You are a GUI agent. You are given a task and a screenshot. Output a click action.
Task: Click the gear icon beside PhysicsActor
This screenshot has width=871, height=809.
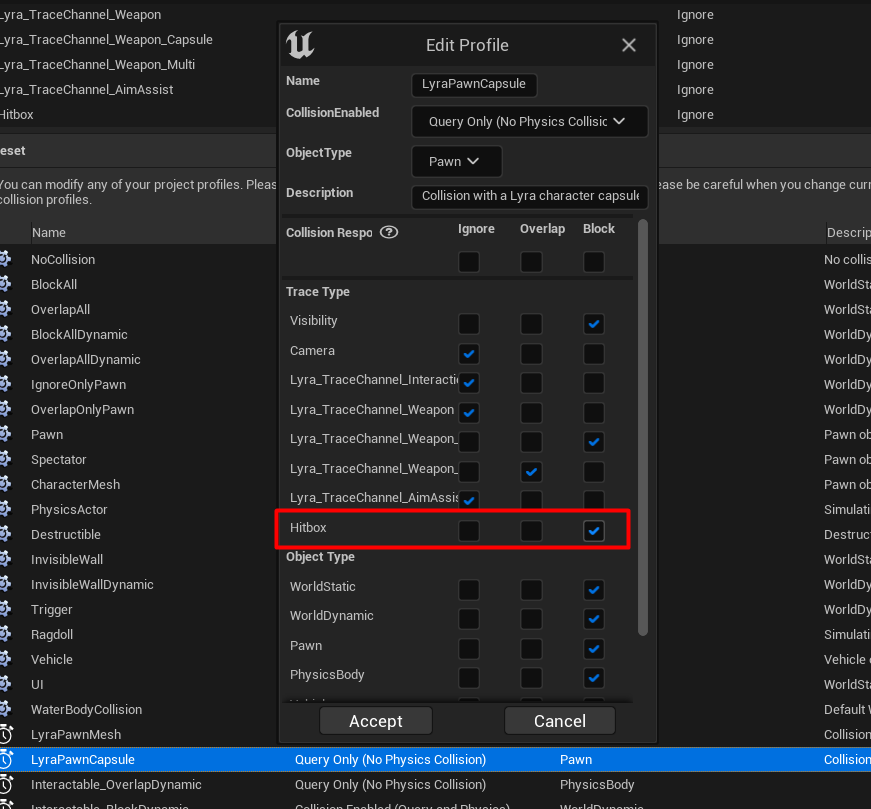[x=5, y=509]
